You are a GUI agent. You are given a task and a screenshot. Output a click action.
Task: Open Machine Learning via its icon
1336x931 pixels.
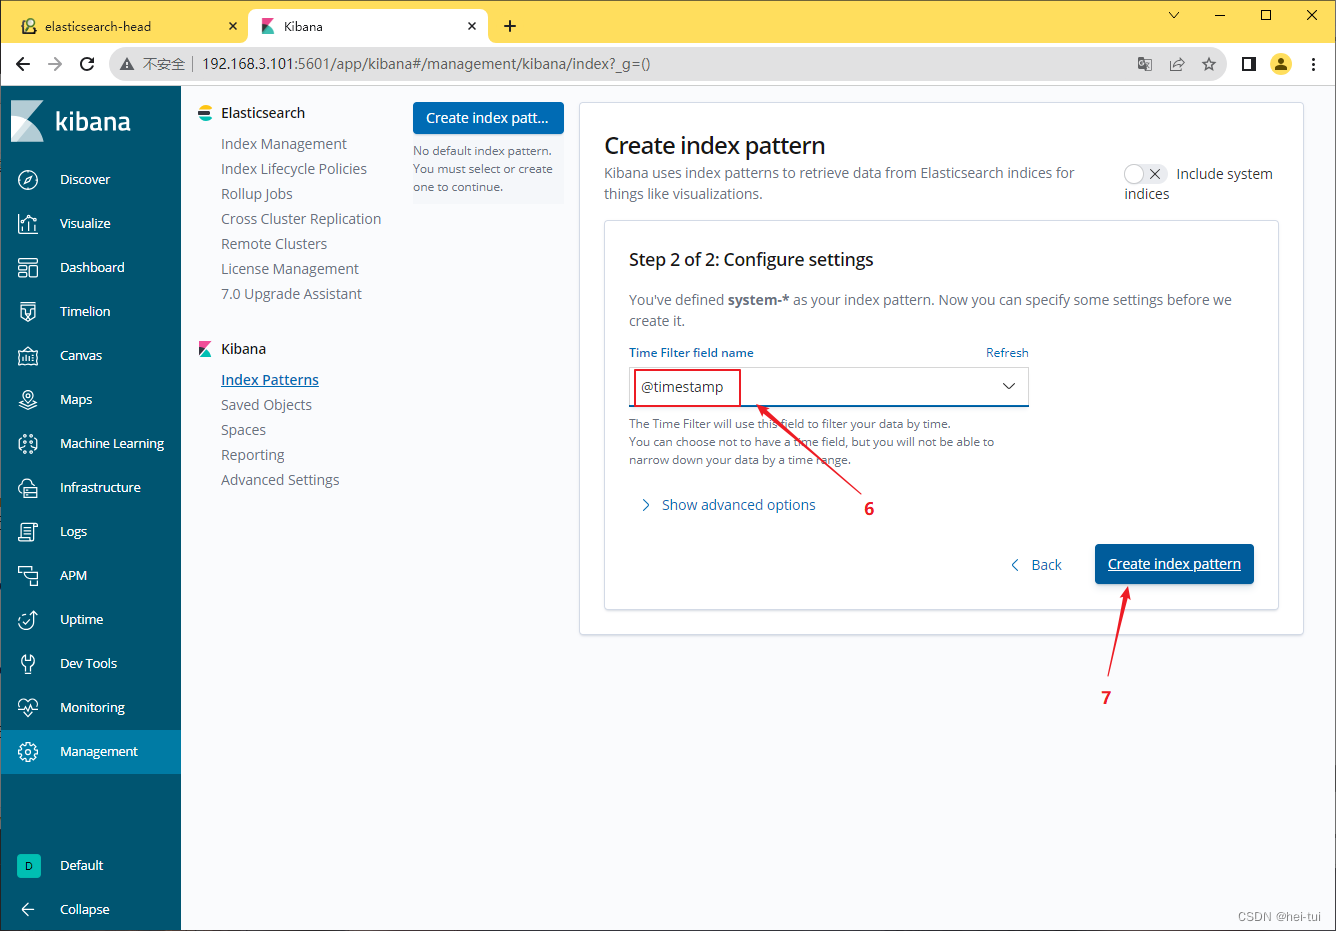28,444
